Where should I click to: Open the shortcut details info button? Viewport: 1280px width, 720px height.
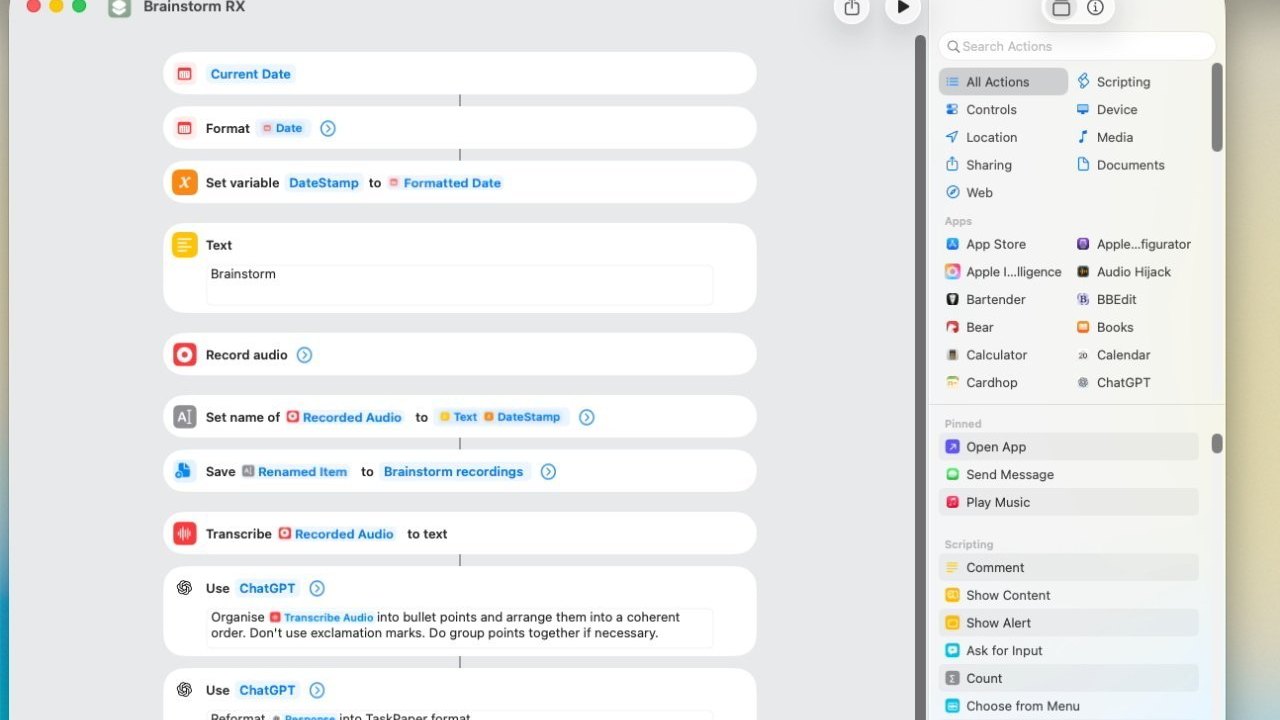pos(1095,8)
